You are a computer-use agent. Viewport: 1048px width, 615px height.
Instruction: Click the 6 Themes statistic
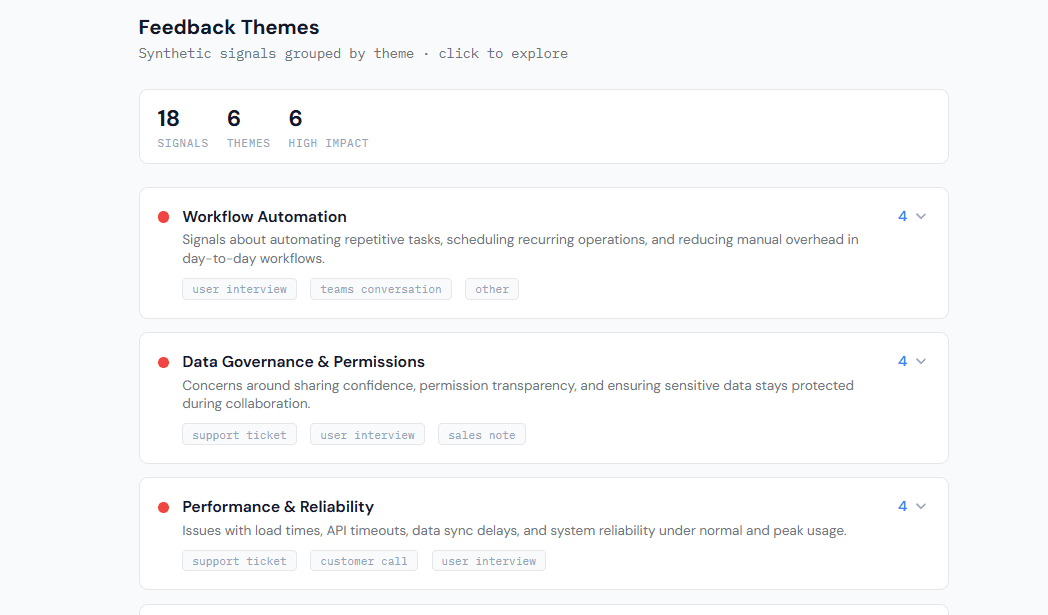pyautogui.click(x=248, y=128)
